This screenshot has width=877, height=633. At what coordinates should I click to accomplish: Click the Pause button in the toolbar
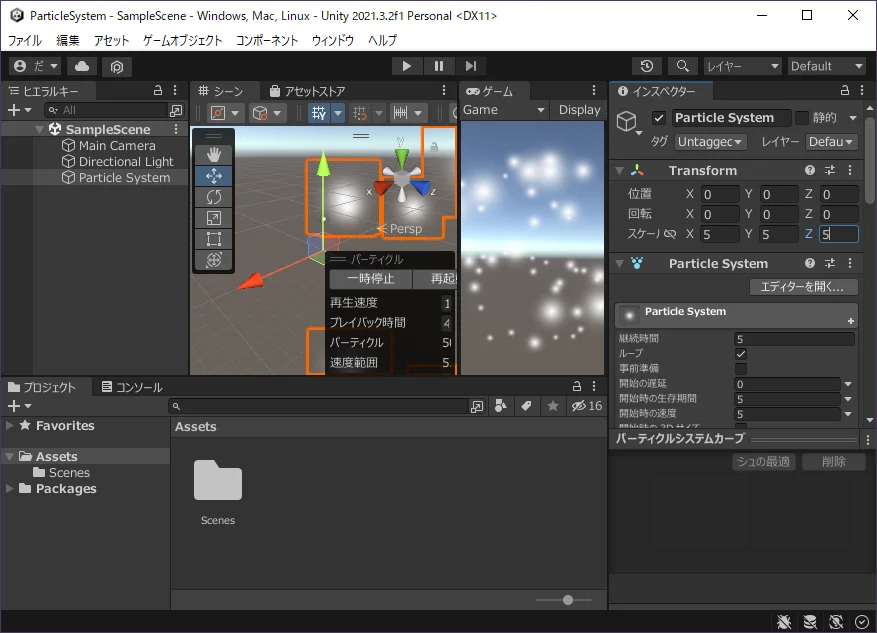(x=438, y=66)
